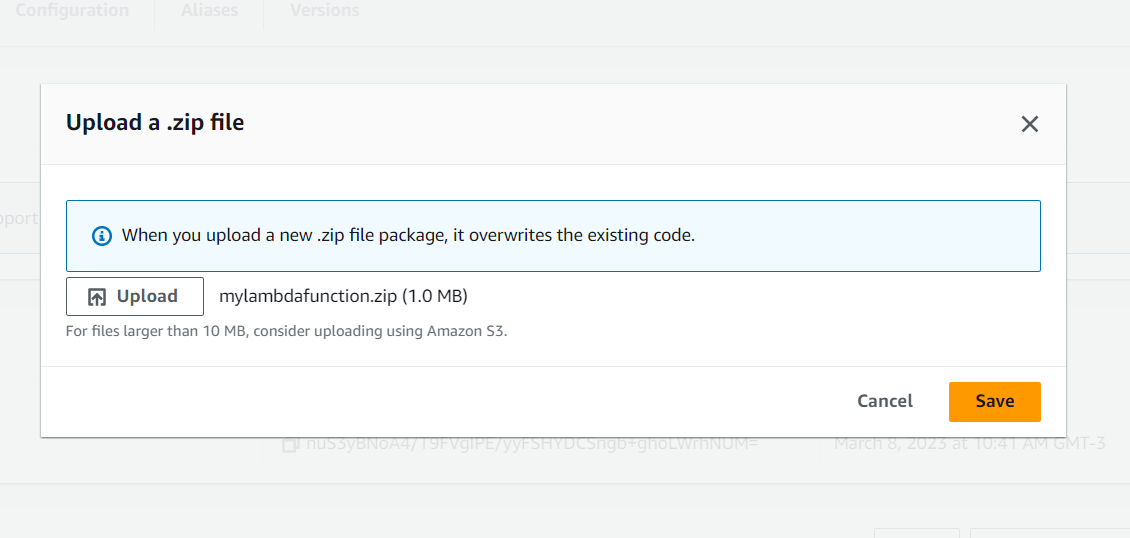
Task: Click the cut-off "pport" text behind dialog
Action: click(x=18, y=218)
